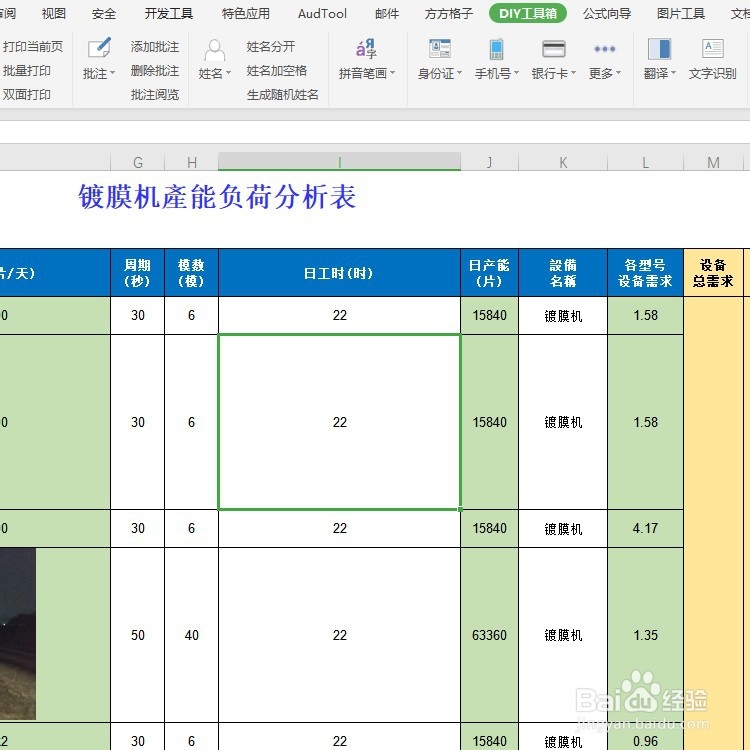Open the 开发工具 tab
Image resolution: width=750 pixels, height=750 pixels.
(169, 13)
